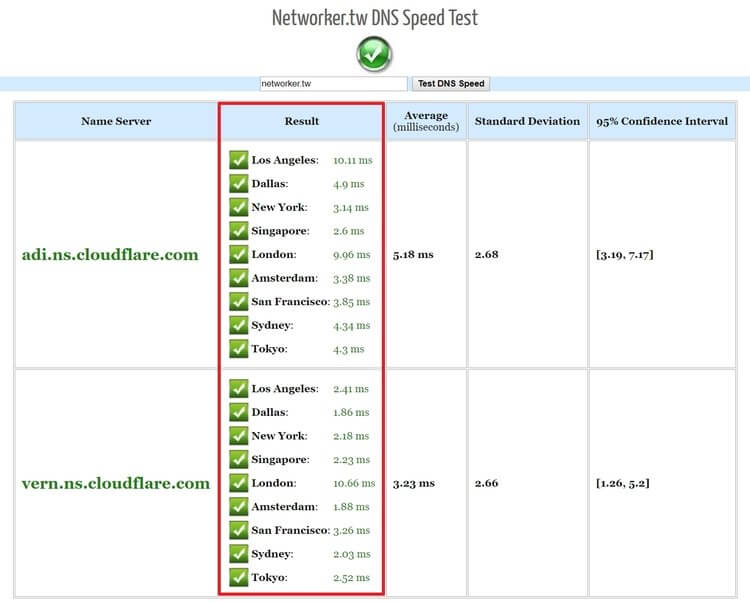Click the check icon beside Amsterdam 1.88 ms

(x=239, y=507)
